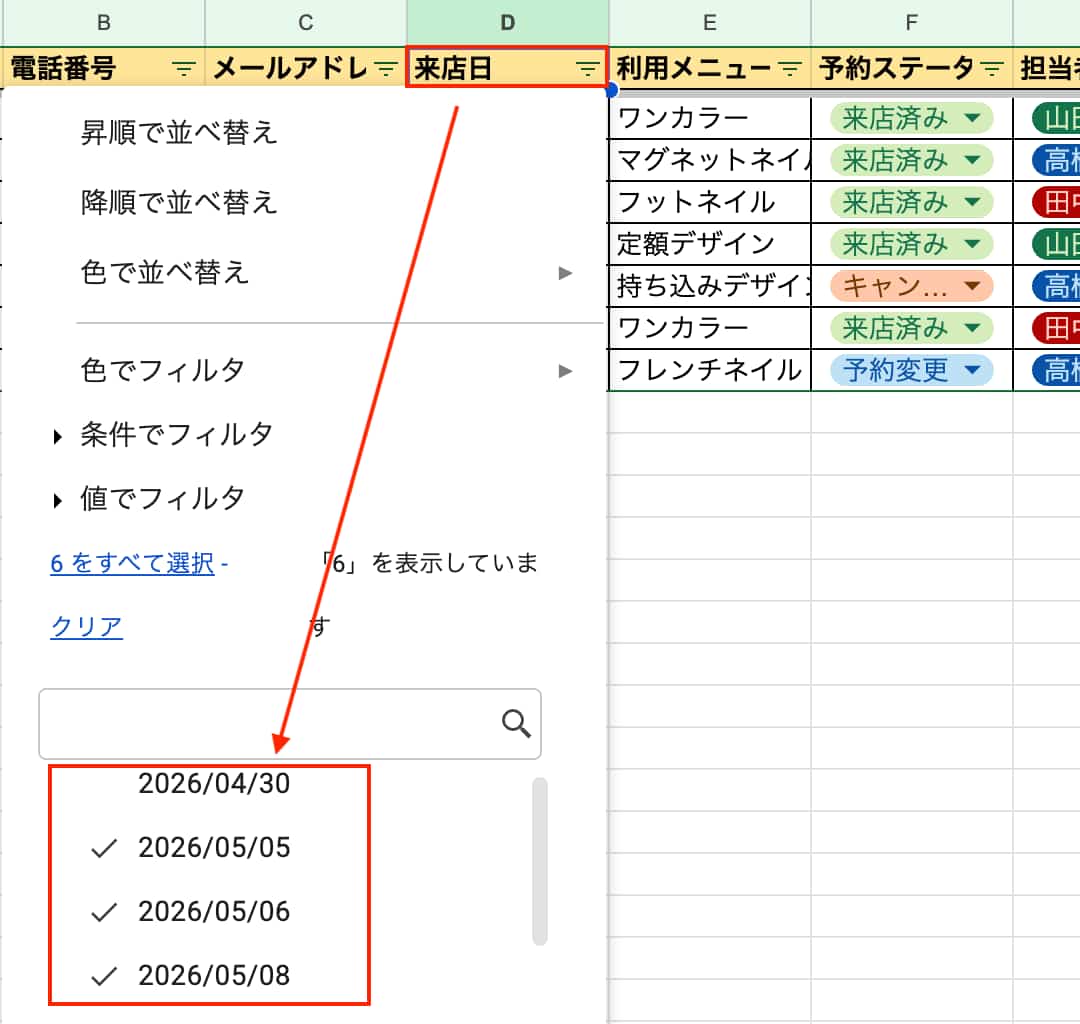Click 電話番号 header cell text
This screenshot has width=1080, height=1024.
[63, 68]
